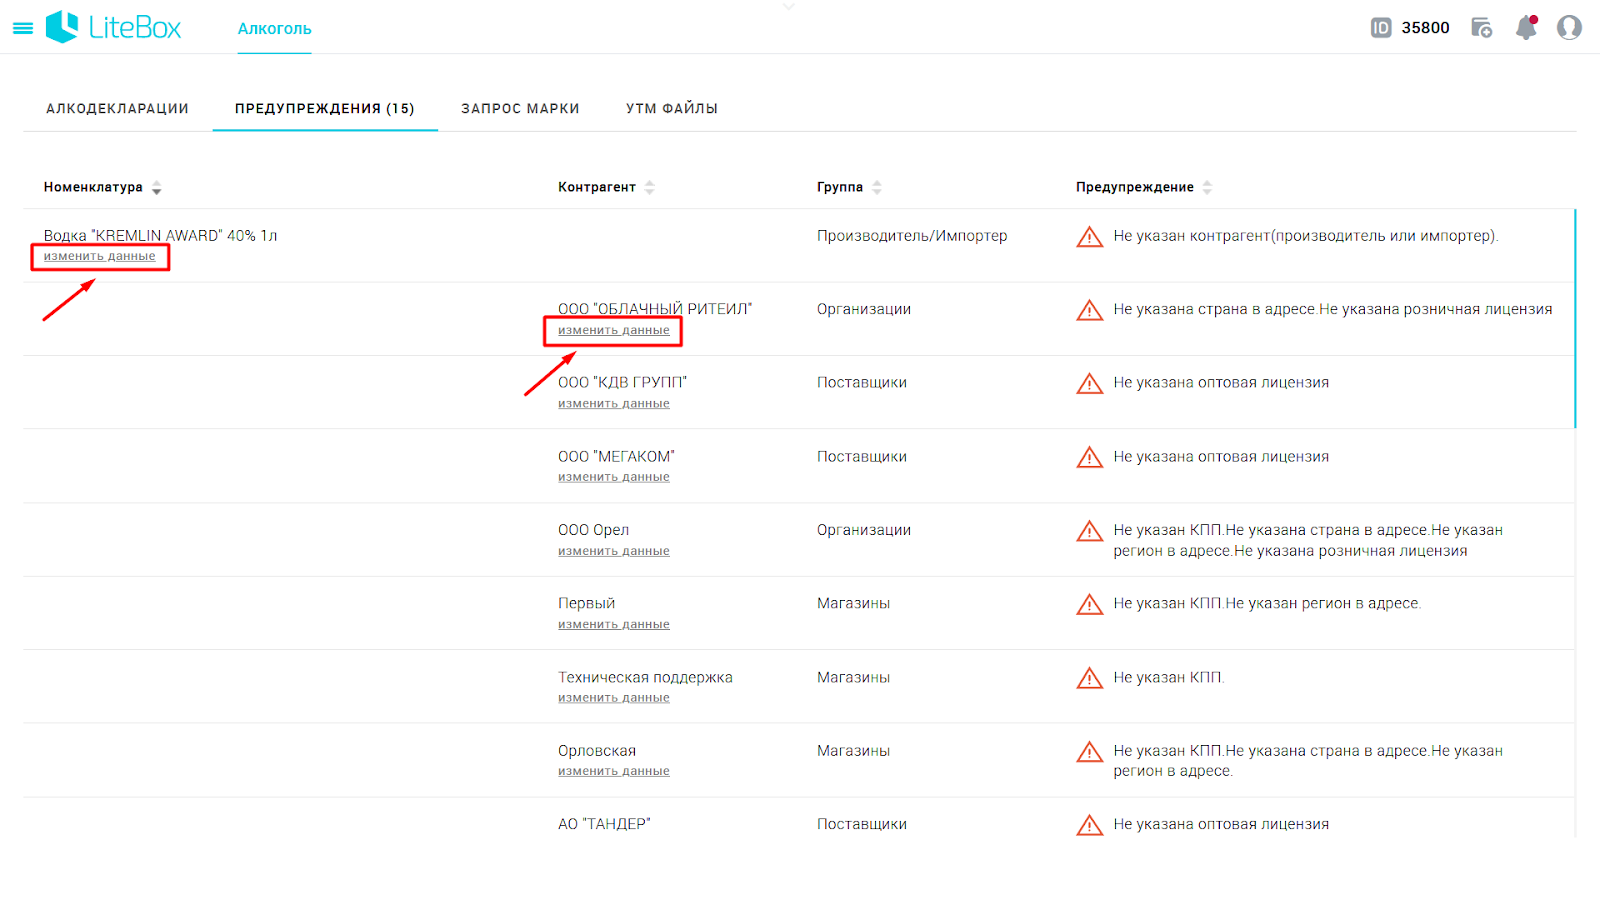Screen dimensions: 1600x900
Task: Click изменить данные under КДВ ГРУПП
Action: (x=614, y=404)
